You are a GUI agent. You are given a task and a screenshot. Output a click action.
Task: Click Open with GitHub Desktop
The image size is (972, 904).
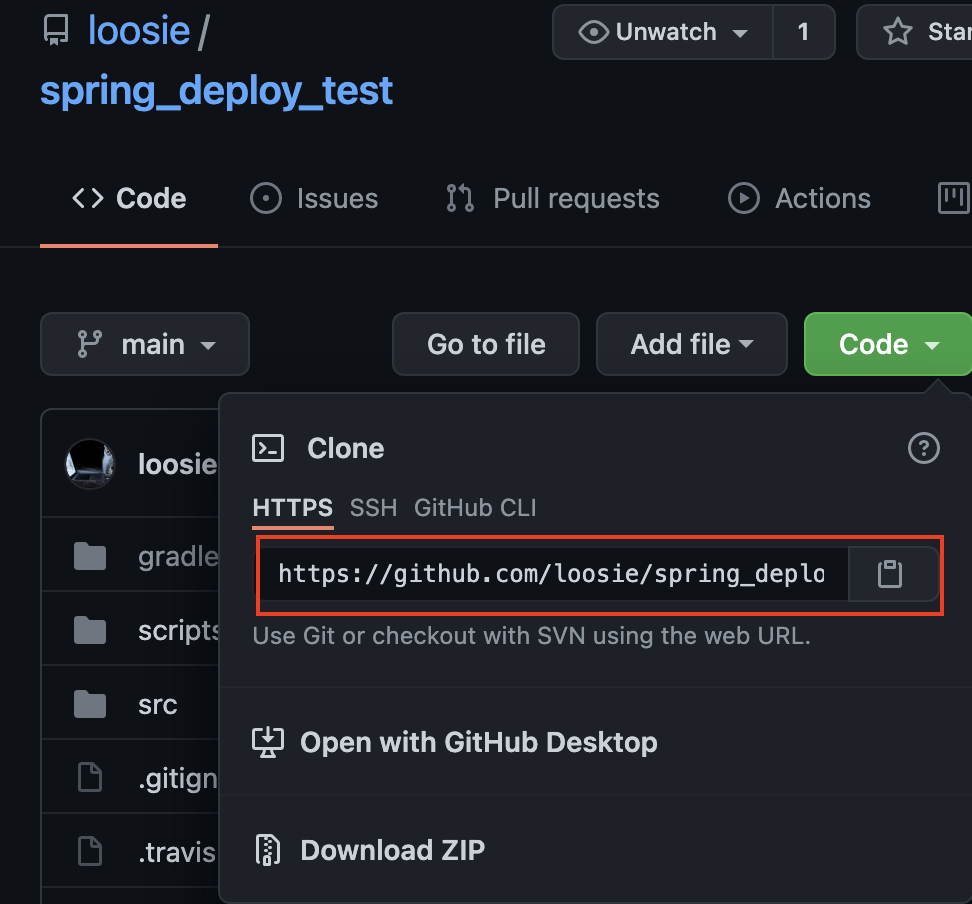pyautogui.click(x=479, y=743)
